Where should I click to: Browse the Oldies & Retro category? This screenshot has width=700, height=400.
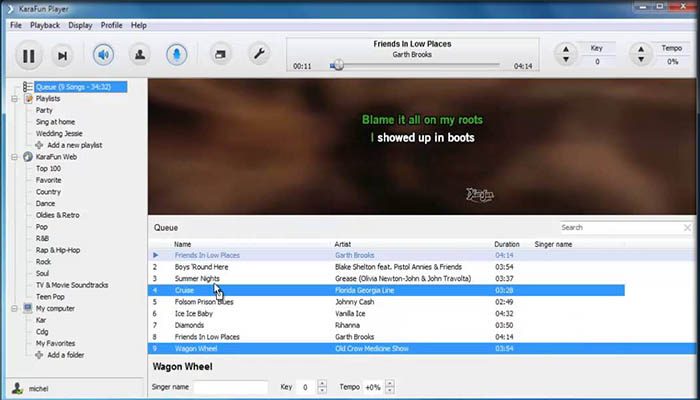tap(58, 215)
